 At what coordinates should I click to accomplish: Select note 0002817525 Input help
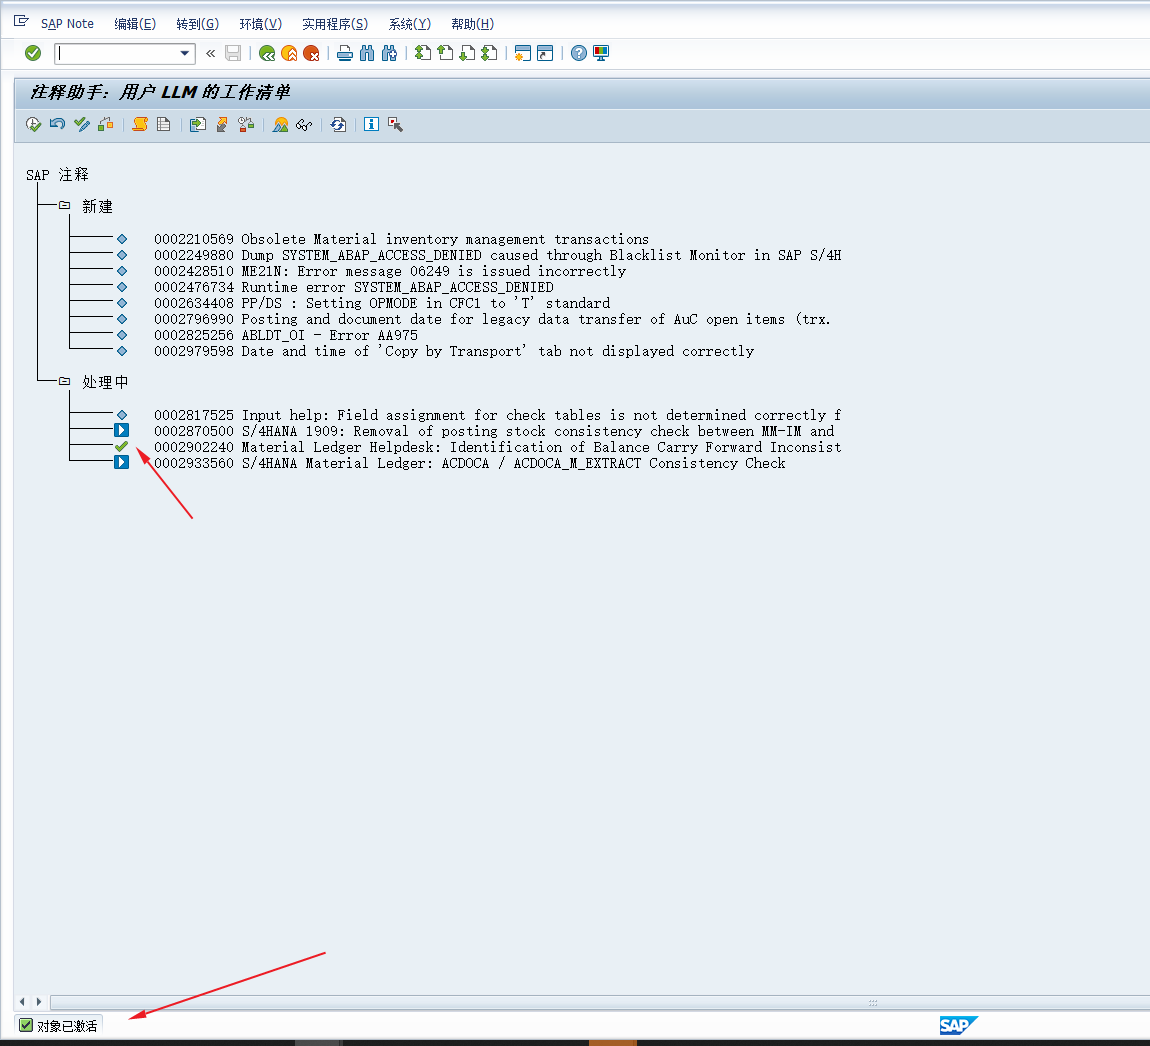click(x=497, y=416)
